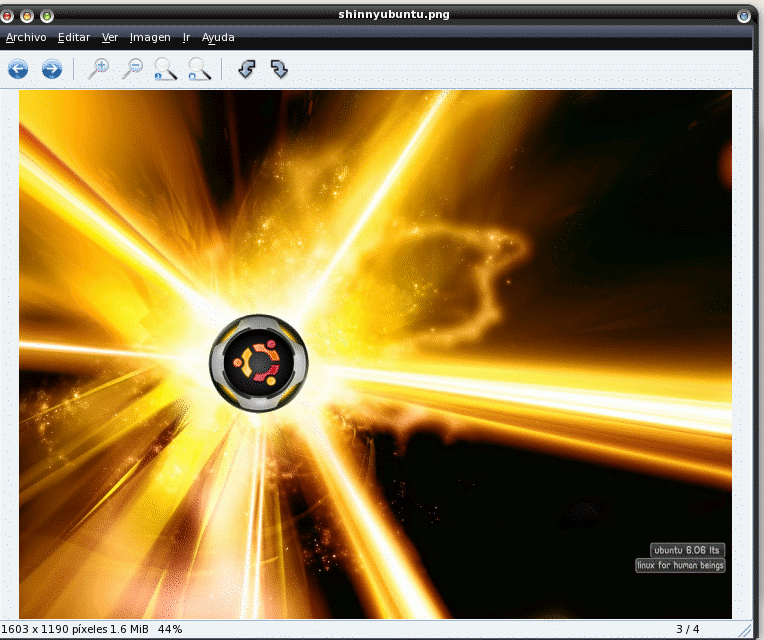764x640 pixels.
Task: Select the normal size zoom icon
Action: pyautogui.click(x=165, y=69)
